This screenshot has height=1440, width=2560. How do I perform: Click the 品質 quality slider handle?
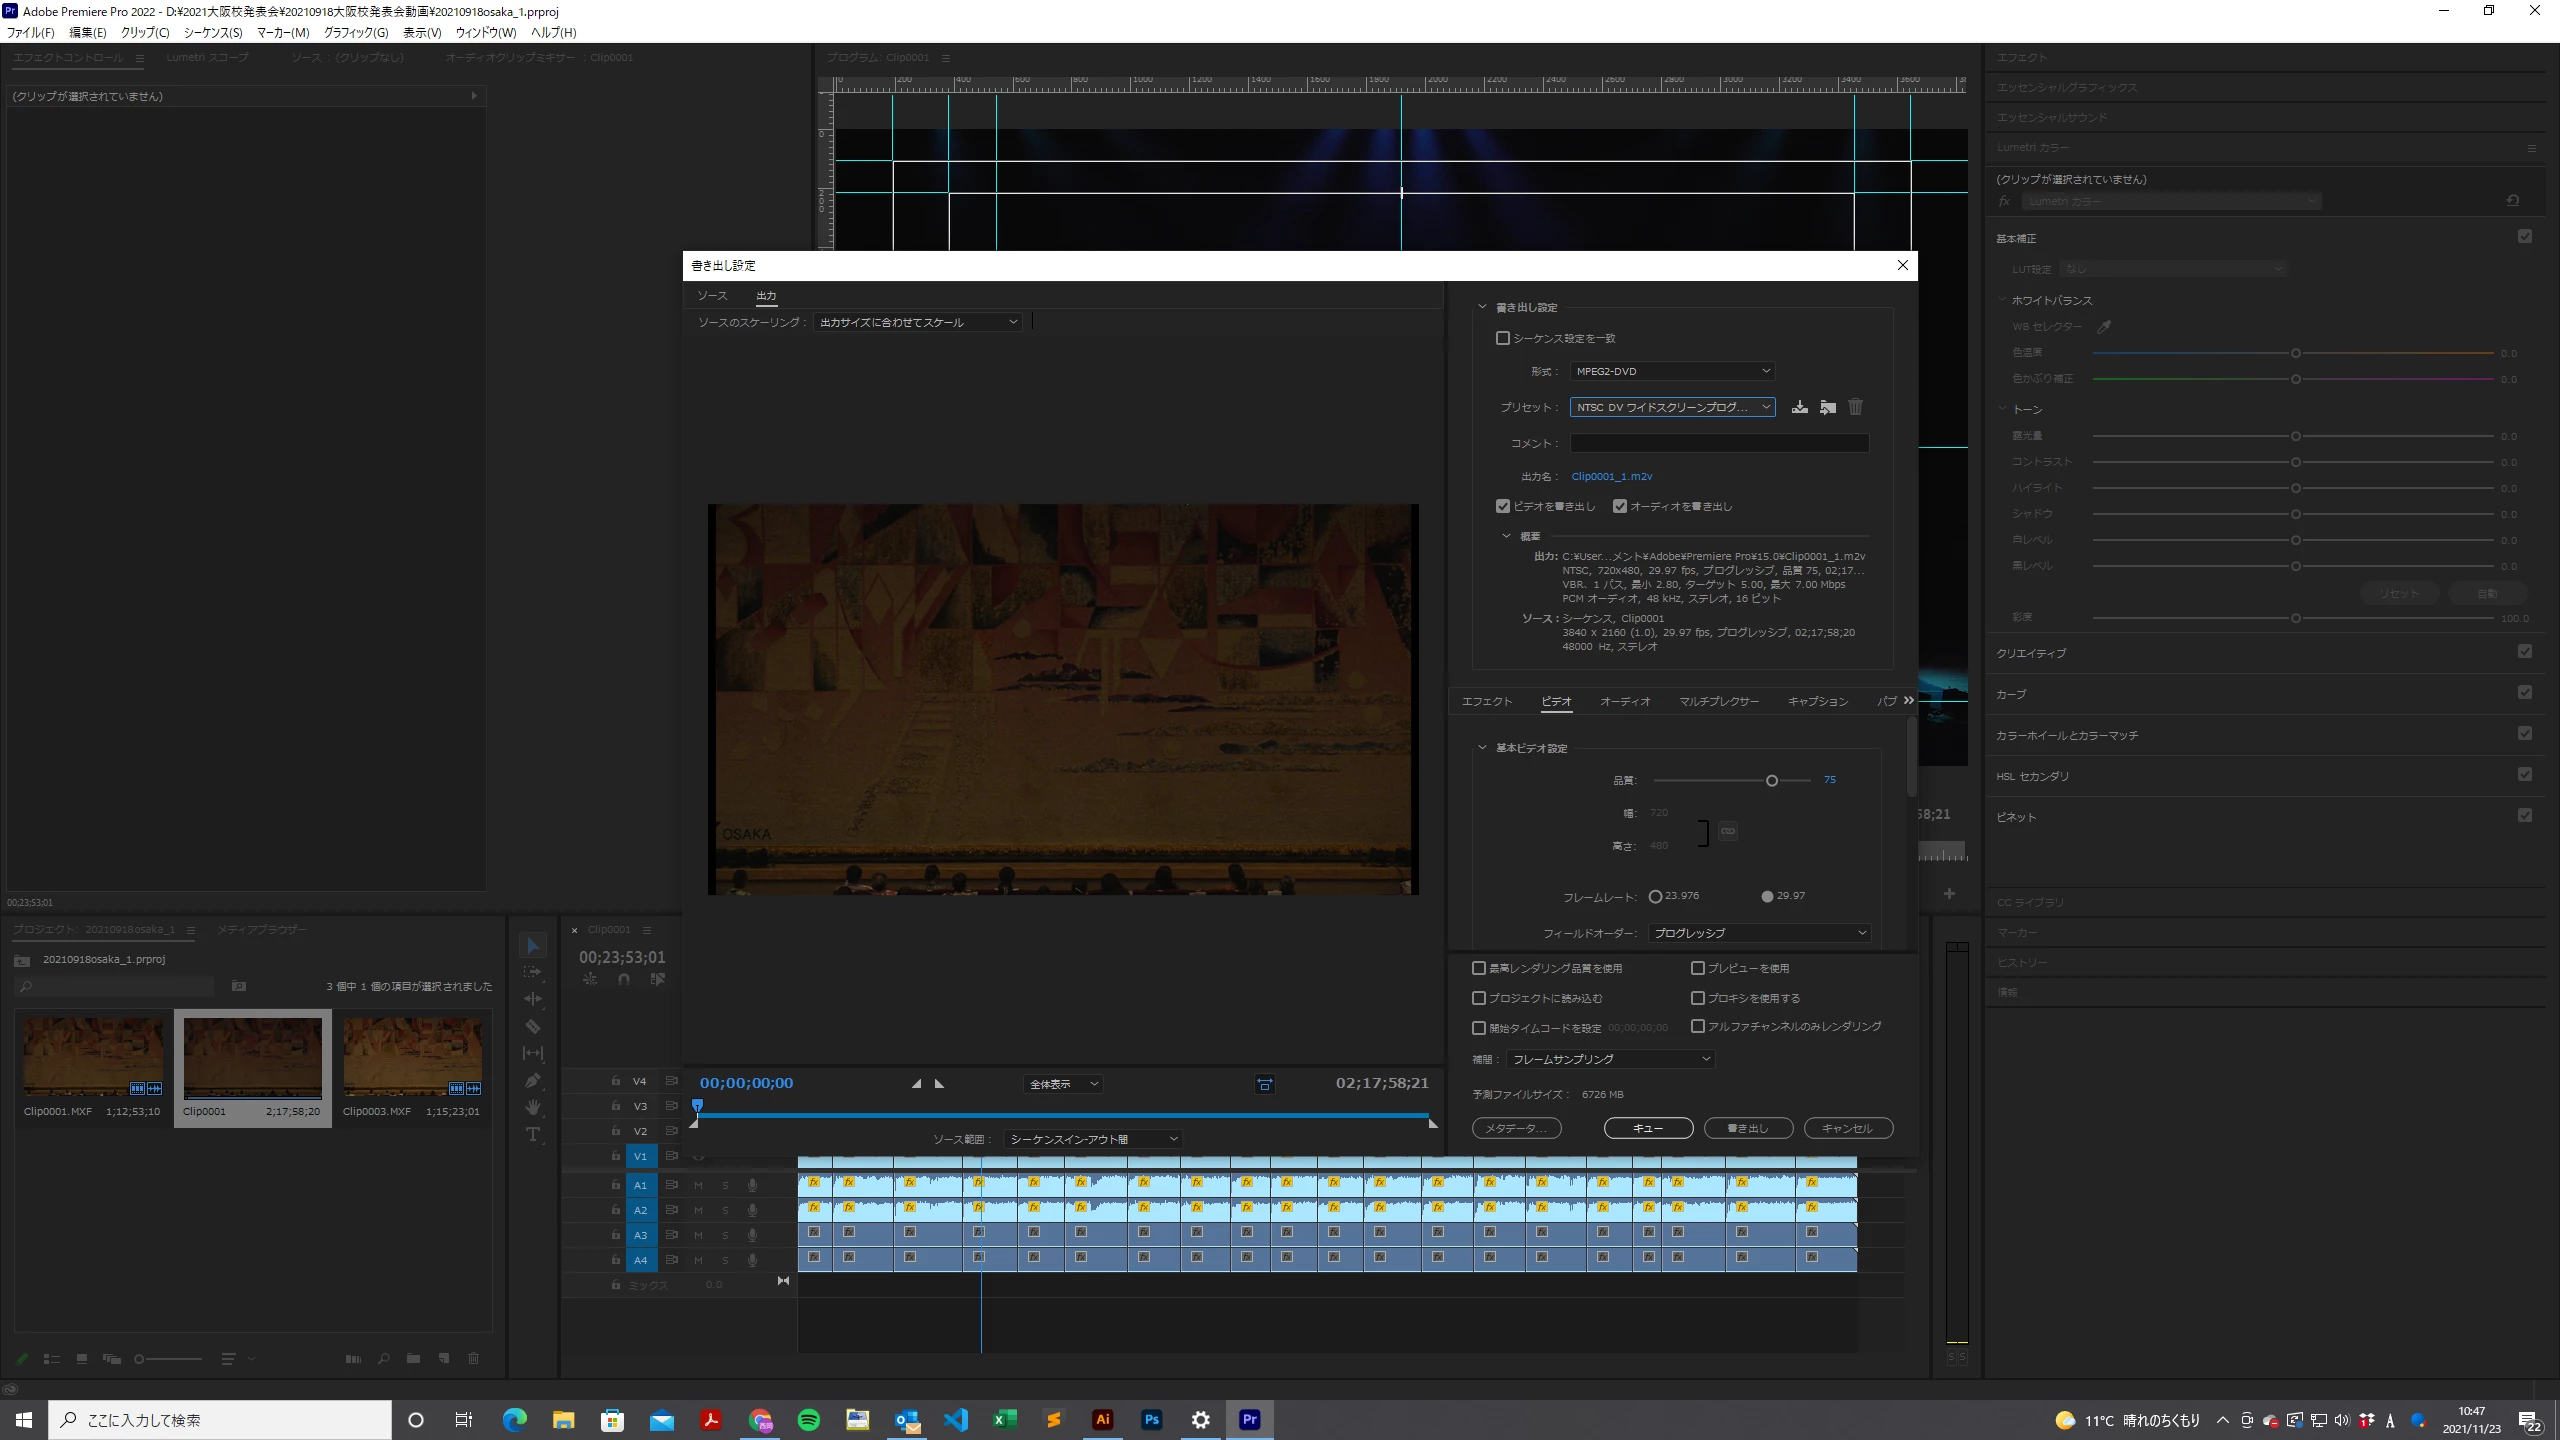tap(1771, 780)
